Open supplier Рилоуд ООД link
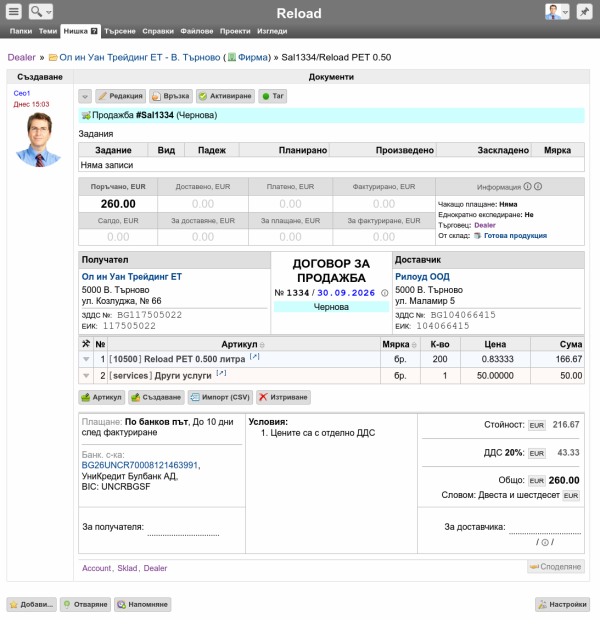The height and width of the screenshot is (620, 600). [422, 277]
